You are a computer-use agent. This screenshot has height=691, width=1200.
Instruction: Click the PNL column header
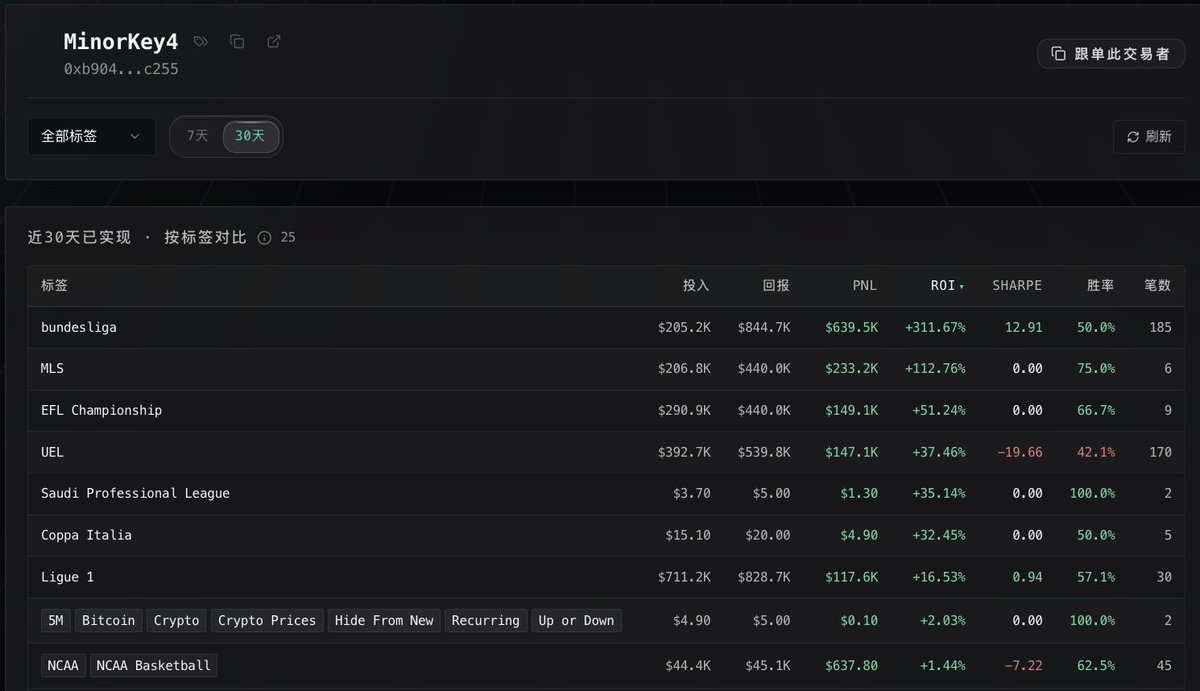865,286
